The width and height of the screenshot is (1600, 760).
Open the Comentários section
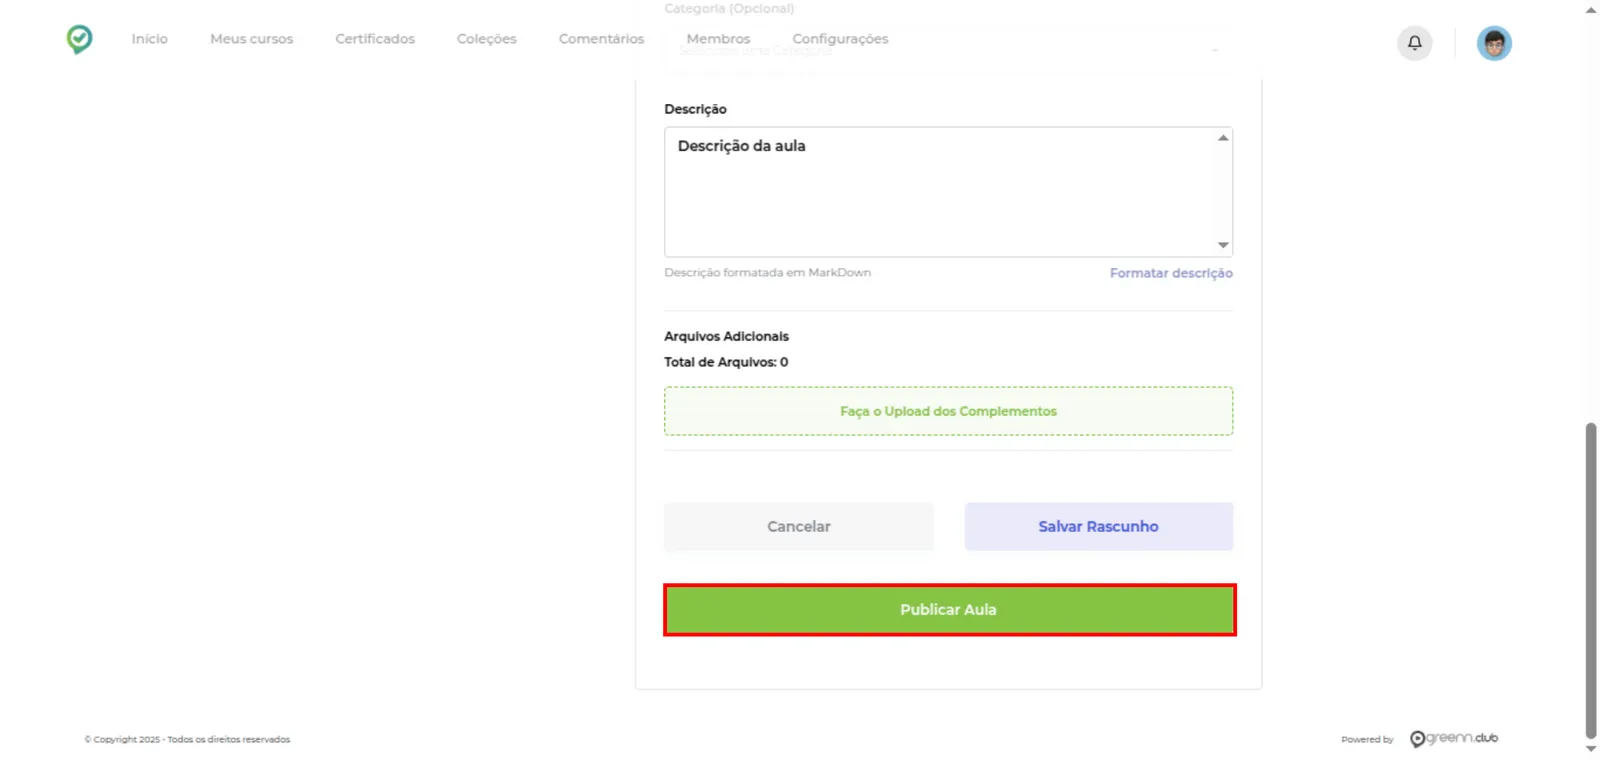tap(602, 39)
